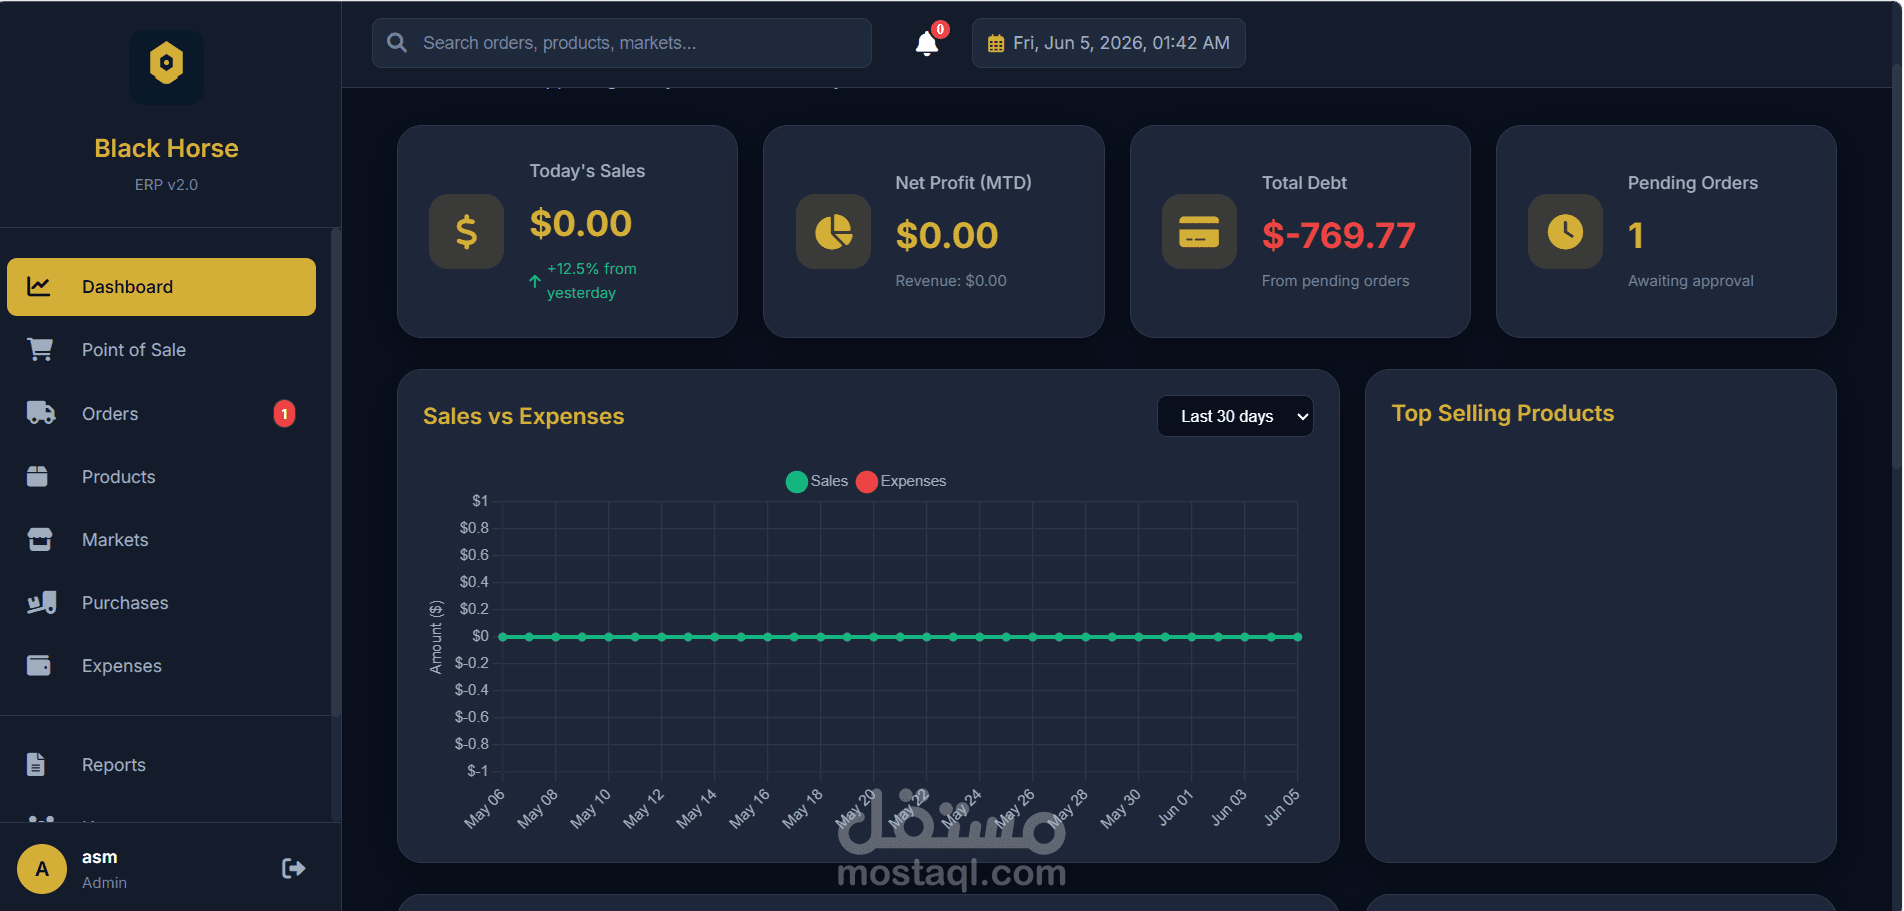This screenshot has height=911, width=1904.
Task: Click the $0.00 Today's Sales value
Action: [580, 223]
